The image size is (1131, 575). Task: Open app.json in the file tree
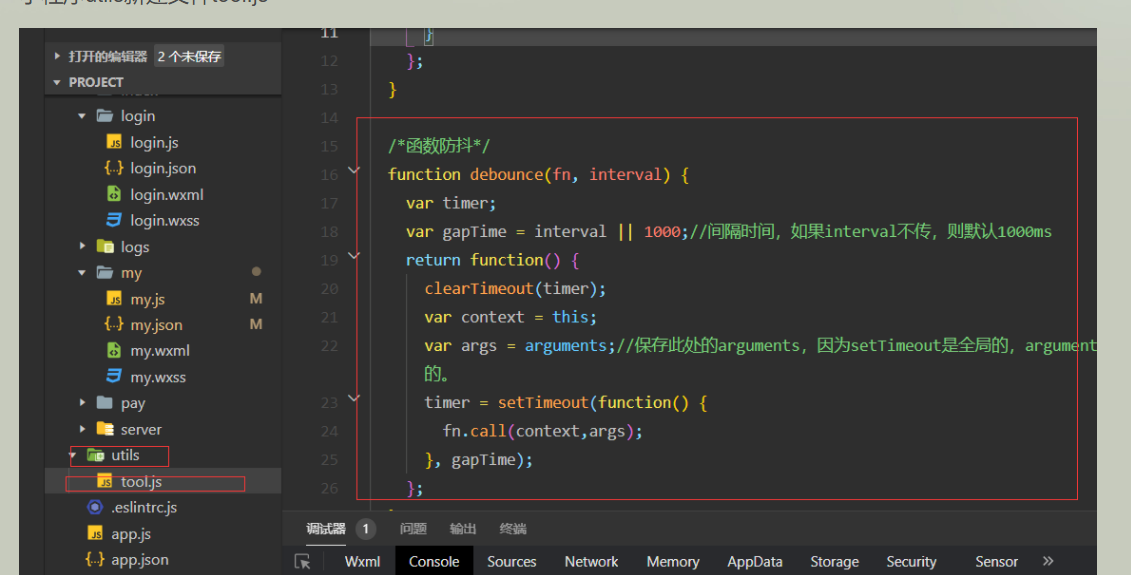coord(140,560)
